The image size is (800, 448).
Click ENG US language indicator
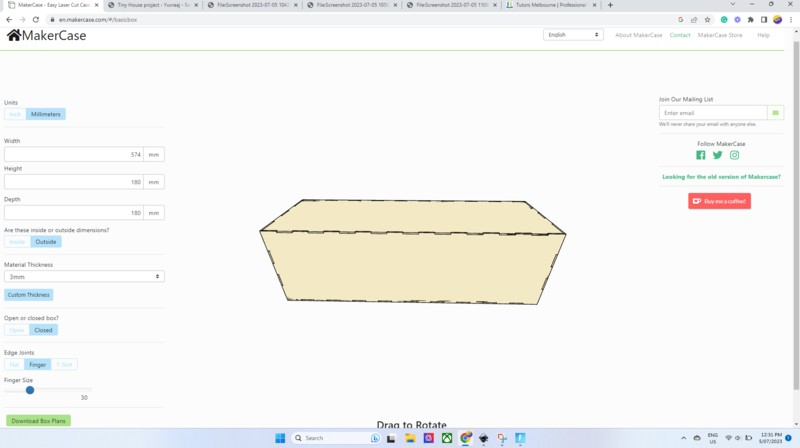point(713,438)
